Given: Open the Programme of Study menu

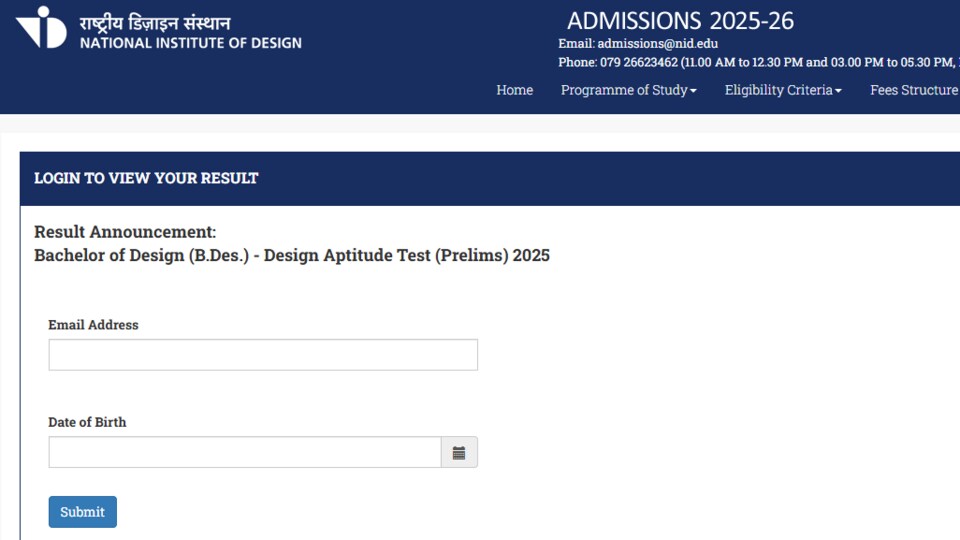Looking at the screenshot, I should (x=629, y=90).
